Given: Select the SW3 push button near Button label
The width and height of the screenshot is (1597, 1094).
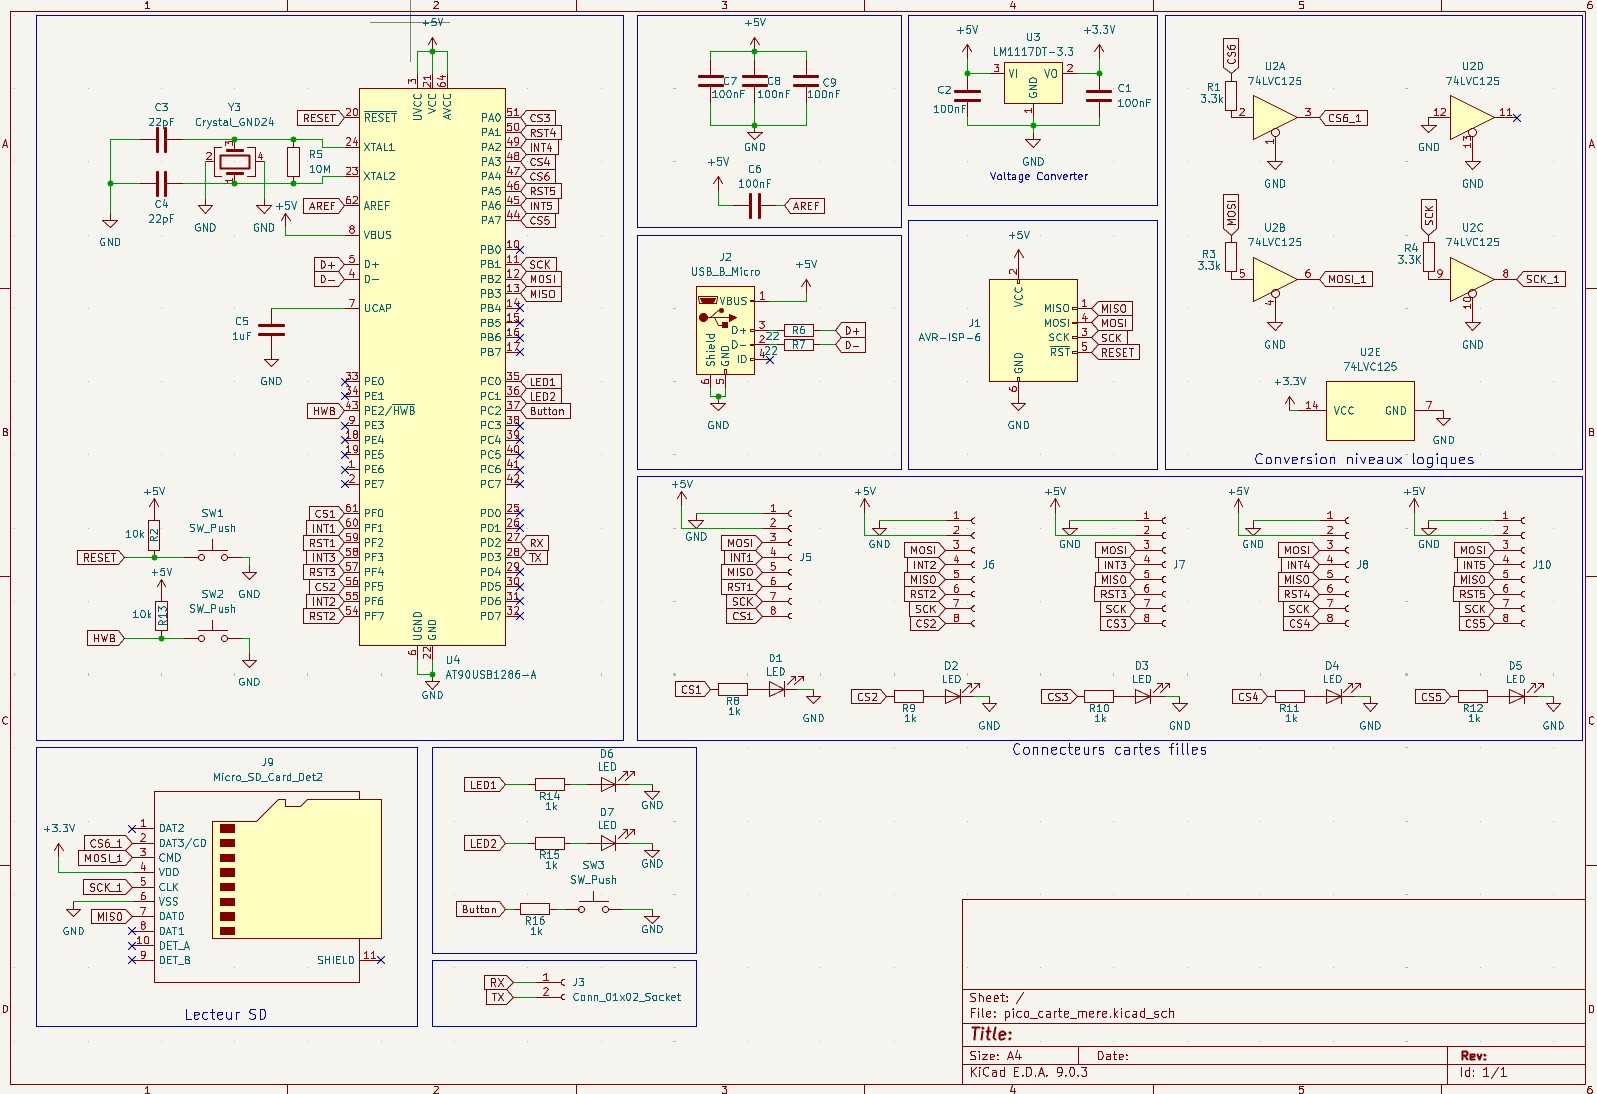Looking at the screenshot, I should point(593,906).
